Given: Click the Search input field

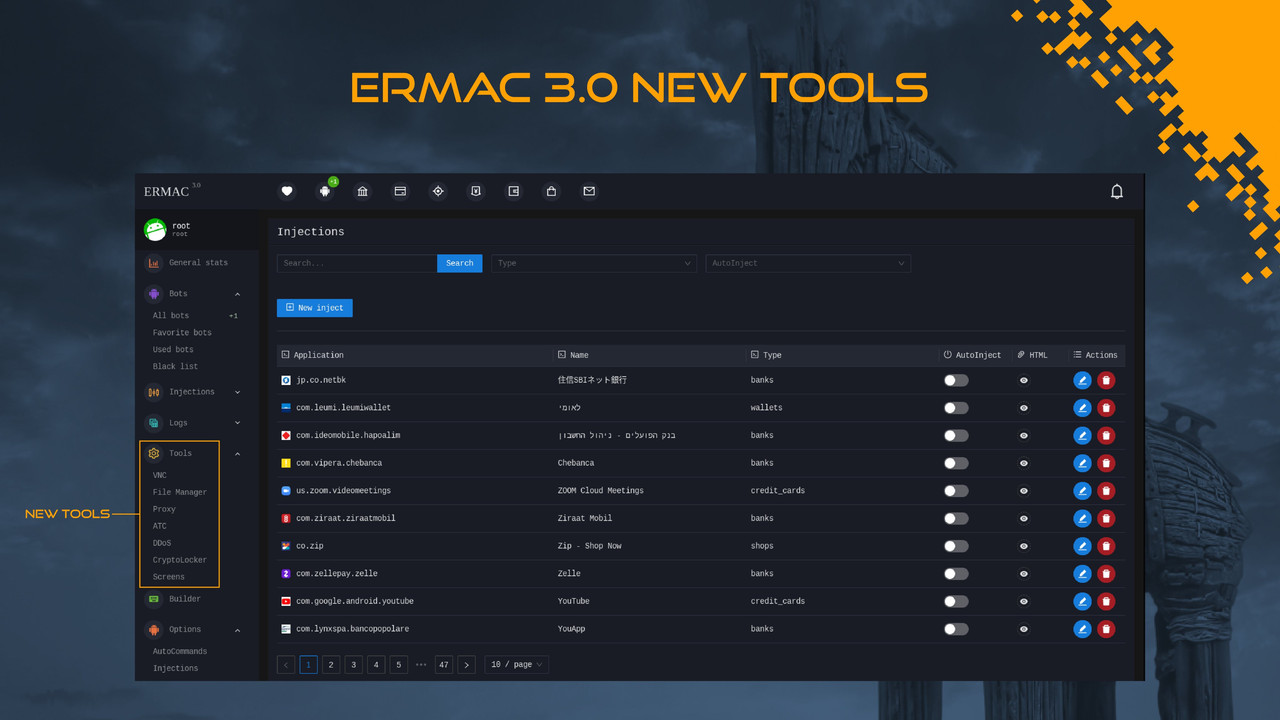Looking at the screenshot, I should coord(357,263).
